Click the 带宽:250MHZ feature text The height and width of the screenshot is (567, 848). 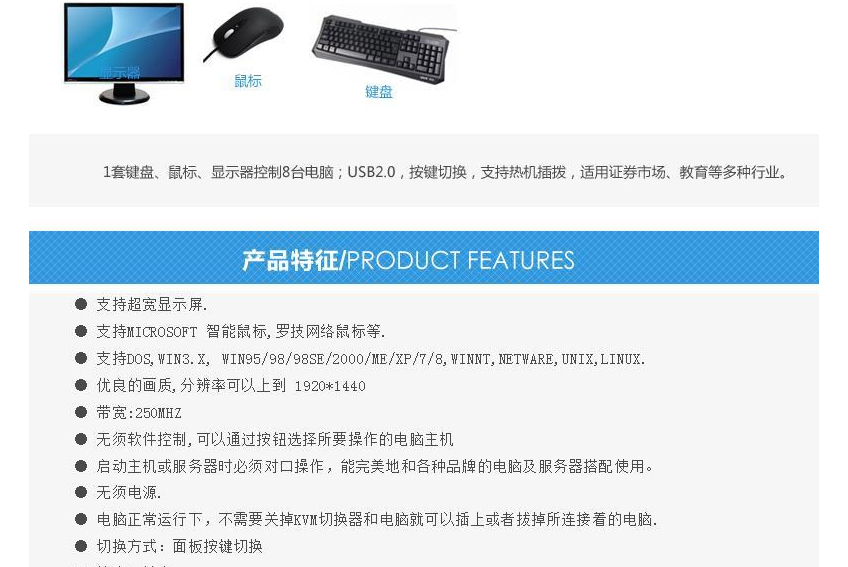point(139,413)
